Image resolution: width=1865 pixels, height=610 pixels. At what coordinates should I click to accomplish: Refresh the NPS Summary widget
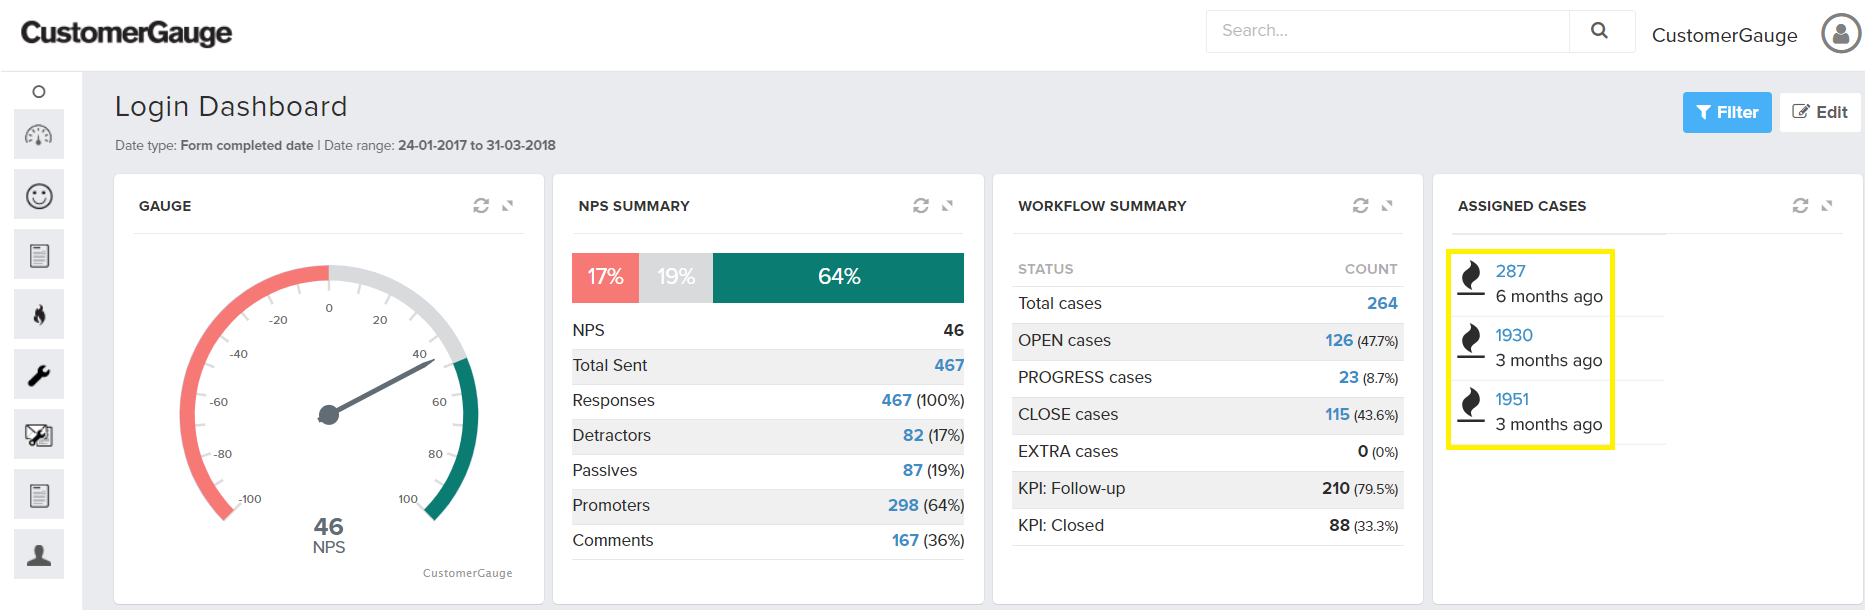click(x=921, y=205)
